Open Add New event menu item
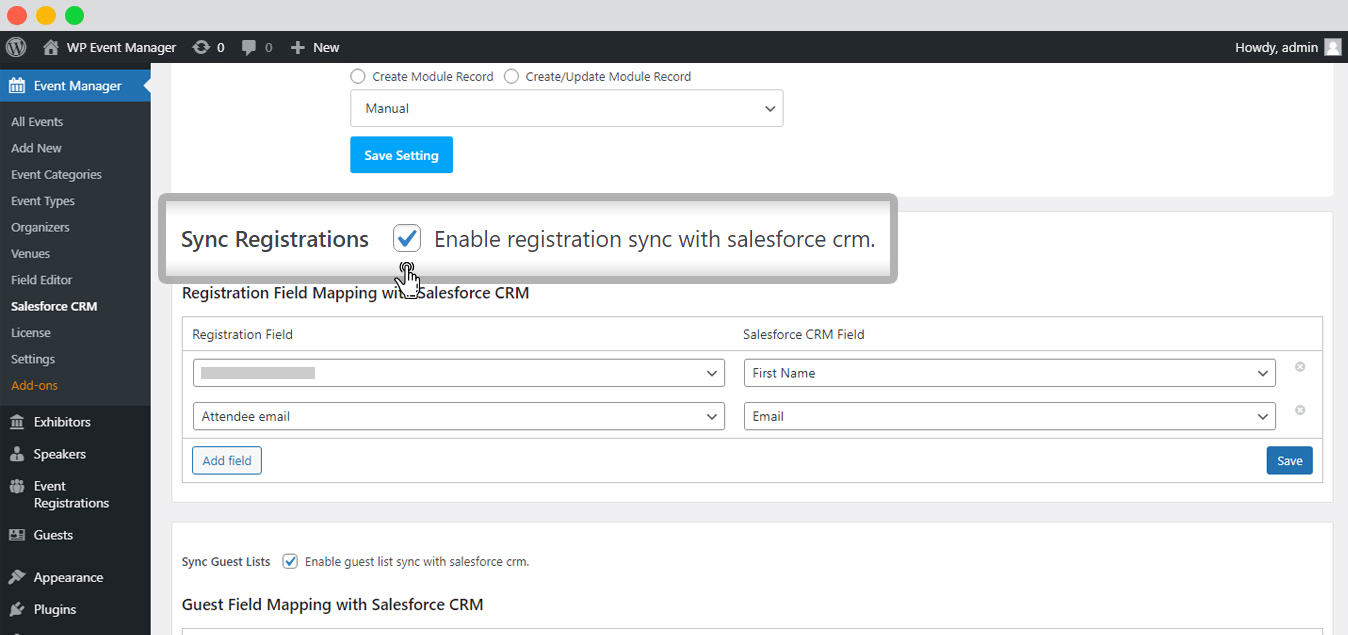Image resolution: width=1348 pixels, height=635 pixels. point(36,148)
